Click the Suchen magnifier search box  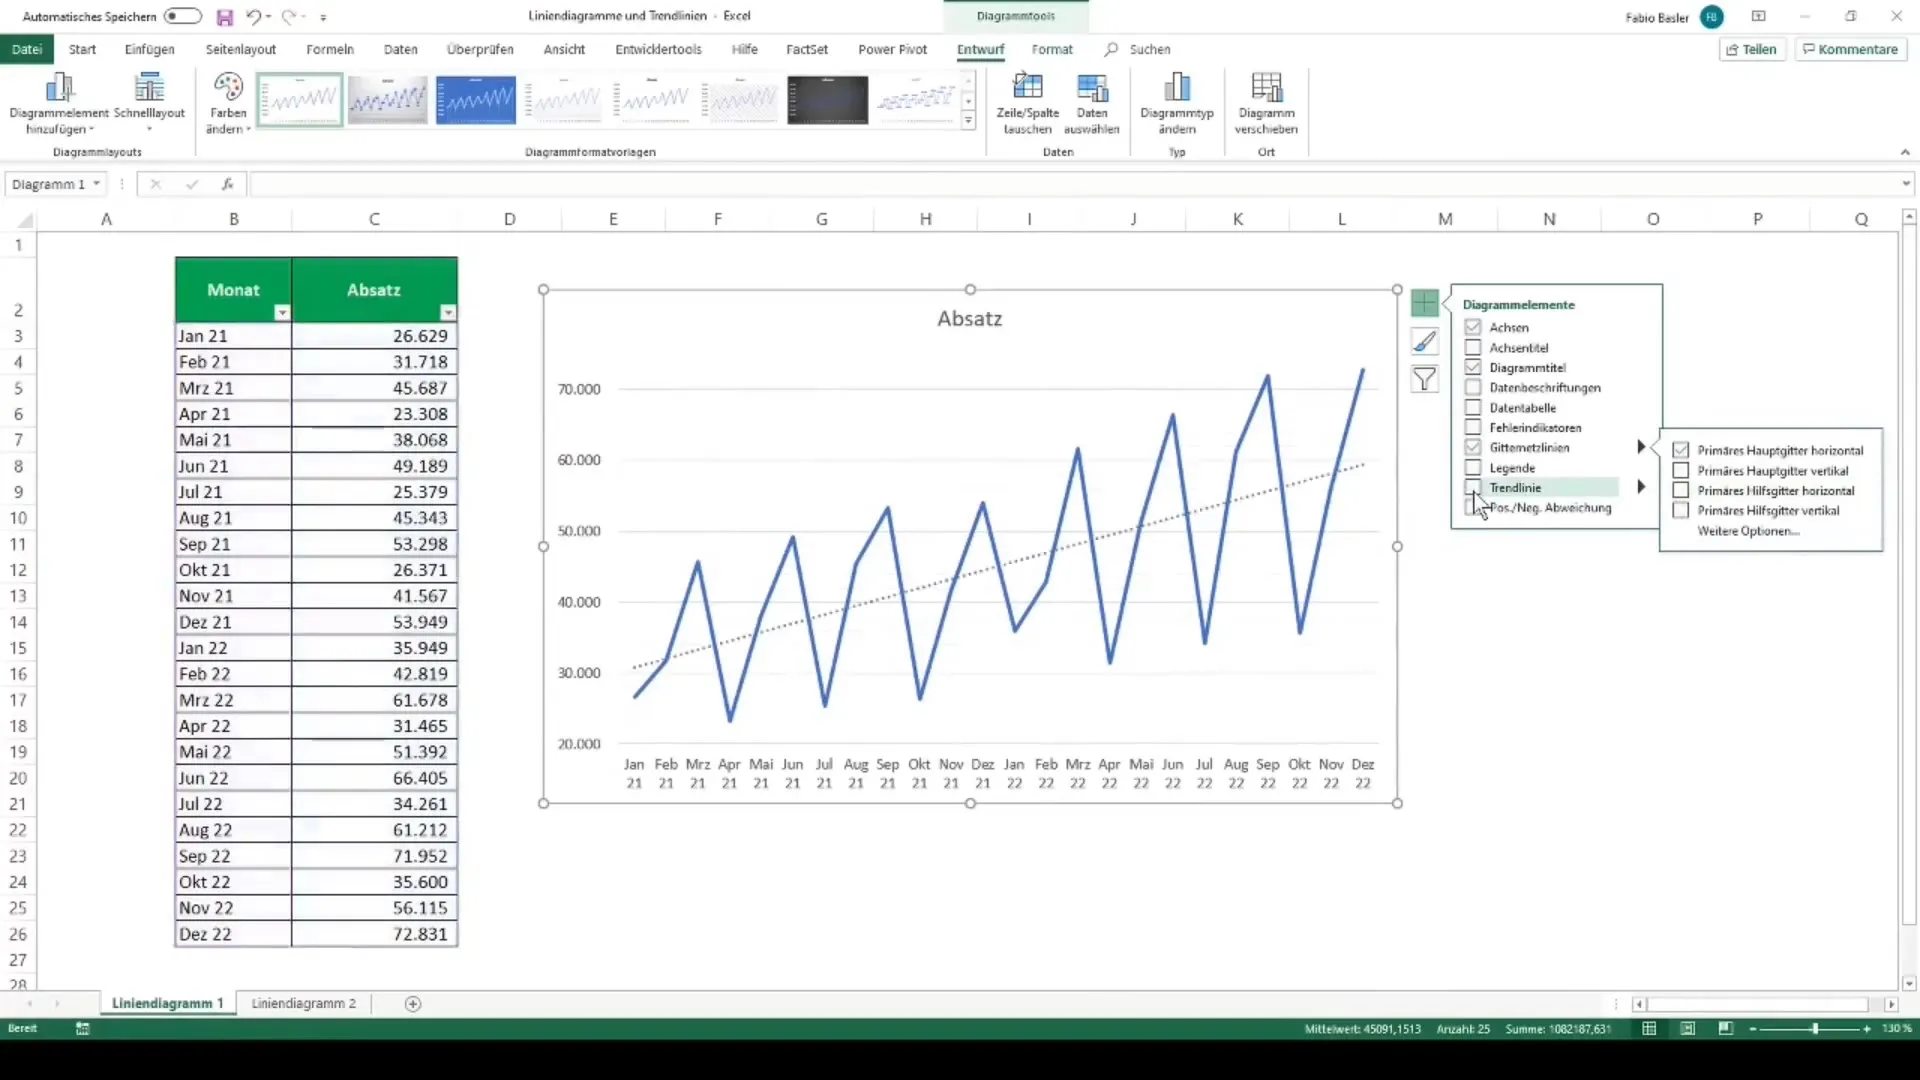(x=1138, y=49)
